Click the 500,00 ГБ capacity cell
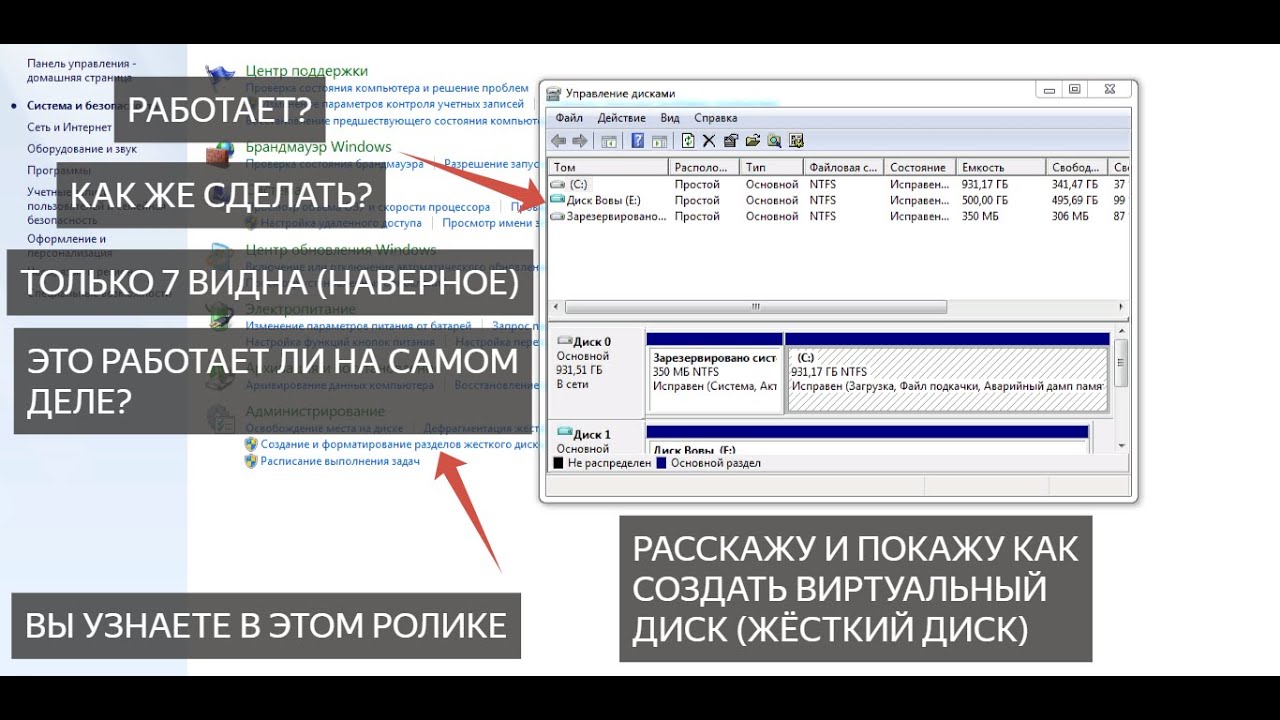This screenshot has width=1280, height=720. coord(985,200)
